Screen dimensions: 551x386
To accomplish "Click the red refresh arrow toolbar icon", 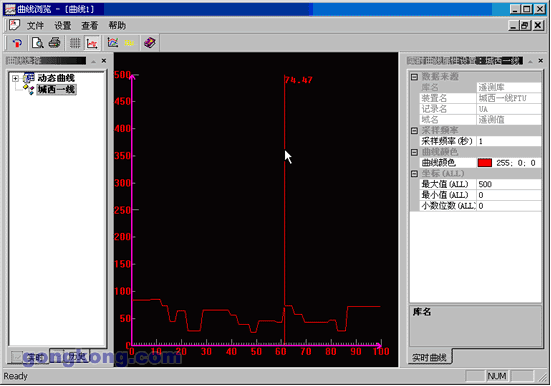I will (17, 43).
